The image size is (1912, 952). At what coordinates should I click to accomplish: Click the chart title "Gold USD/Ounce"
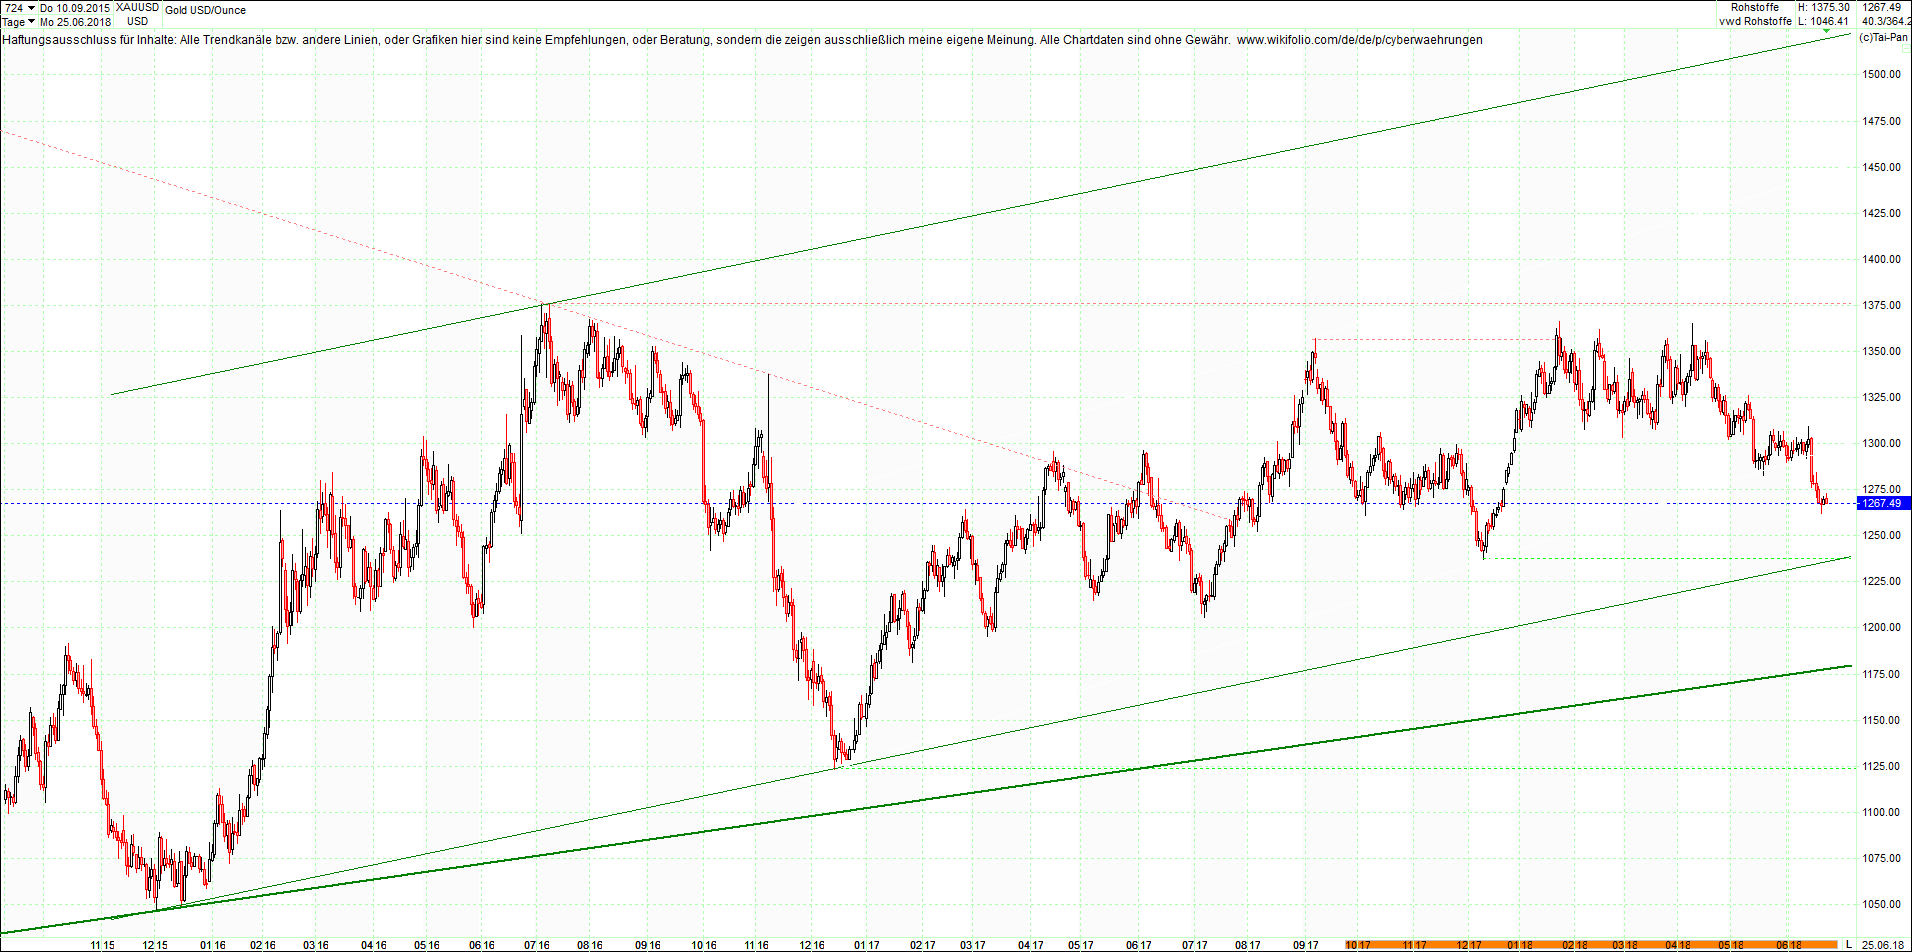(204, 10)
